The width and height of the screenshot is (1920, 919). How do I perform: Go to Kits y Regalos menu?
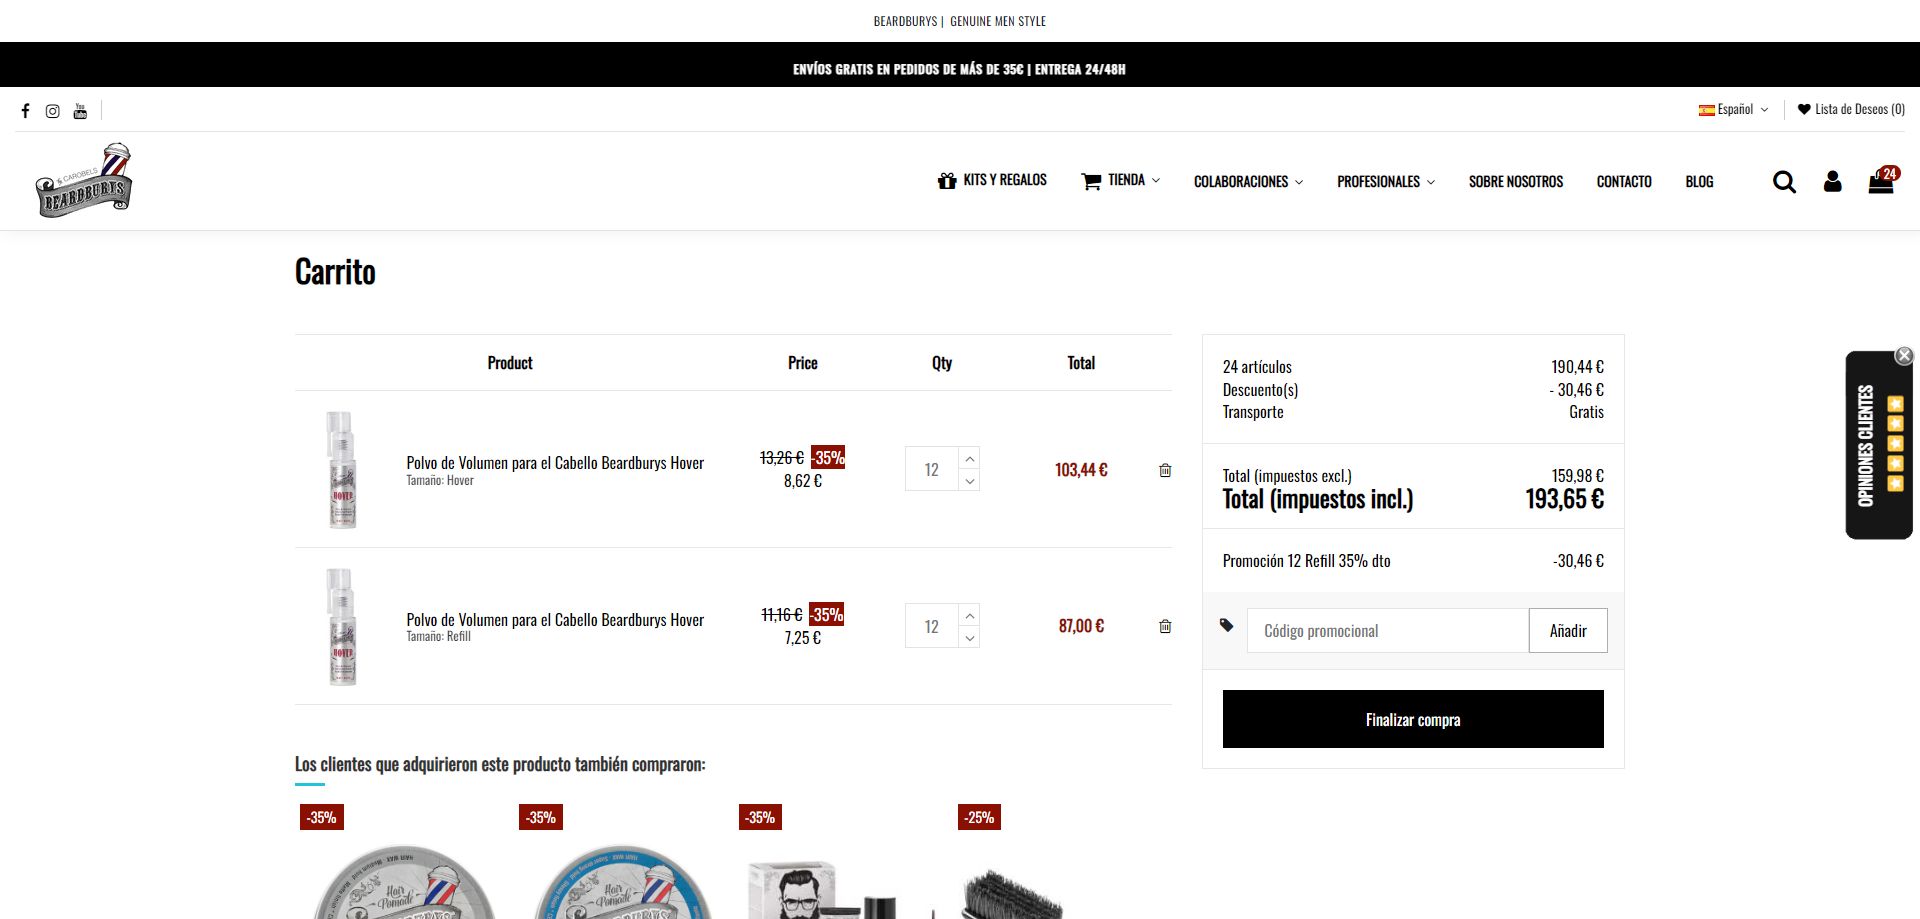992,181
